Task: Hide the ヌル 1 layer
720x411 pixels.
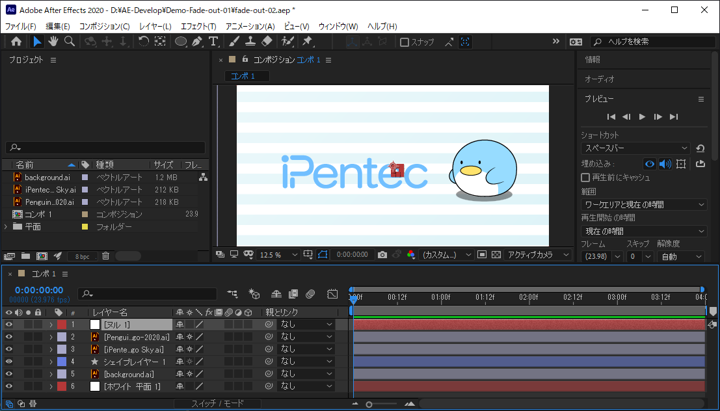Action: point(9,325)
